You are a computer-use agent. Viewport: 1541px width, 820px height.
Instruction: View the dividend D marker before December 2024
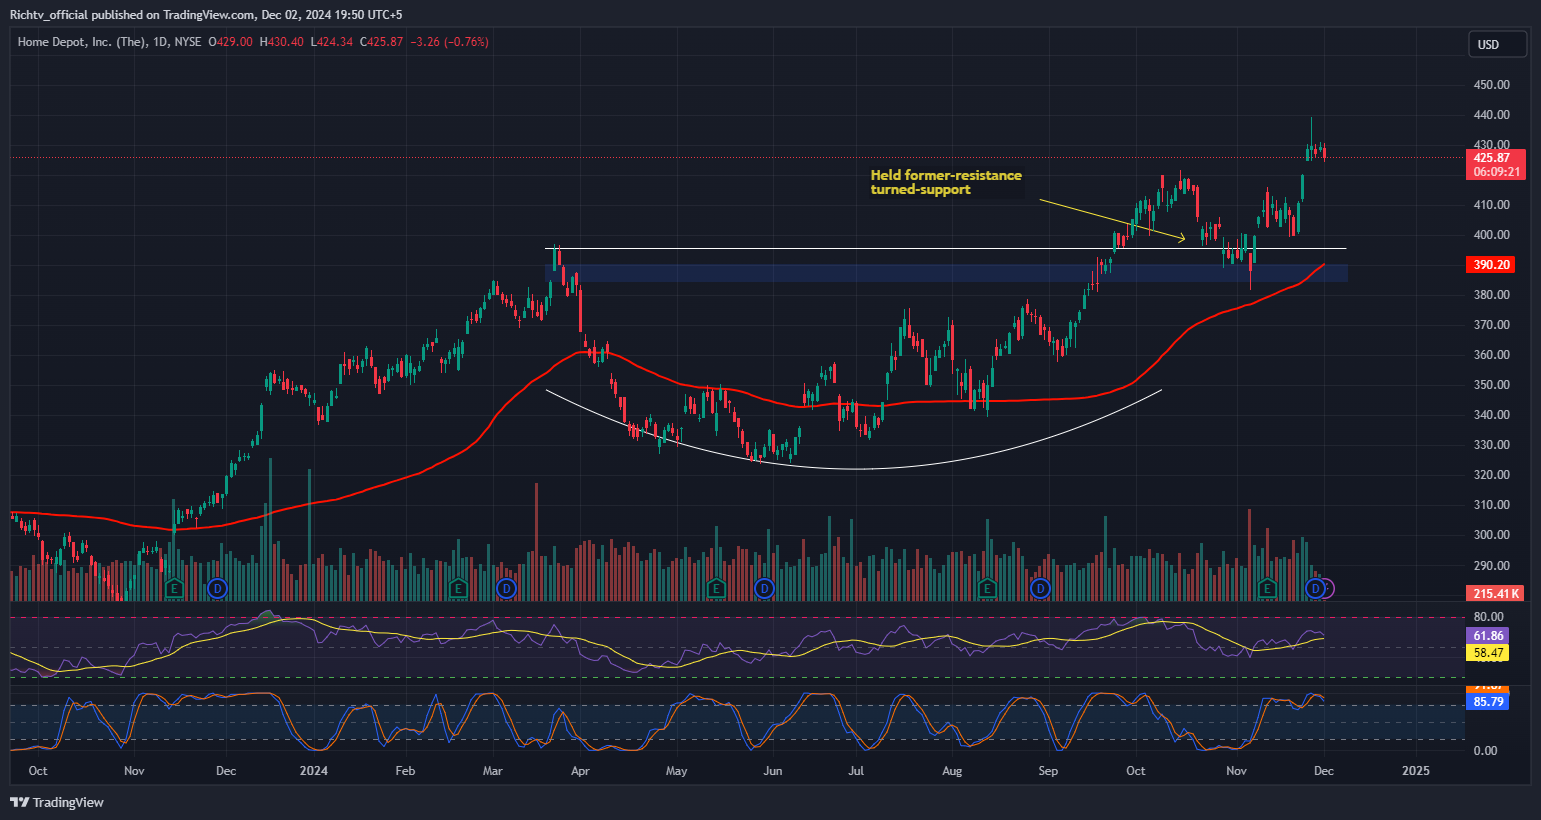(x=1316, y=588)
